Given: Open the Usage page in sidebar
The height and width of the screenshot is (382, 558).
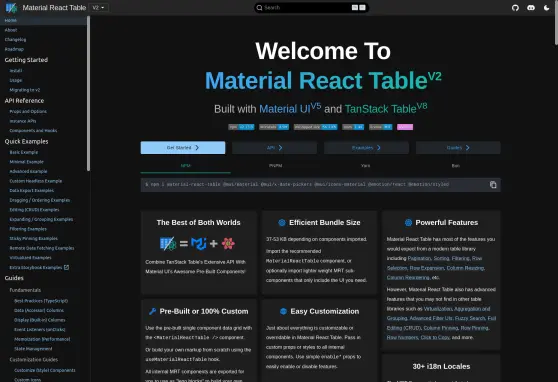Looking at the screenshot, I should point(16,80).
